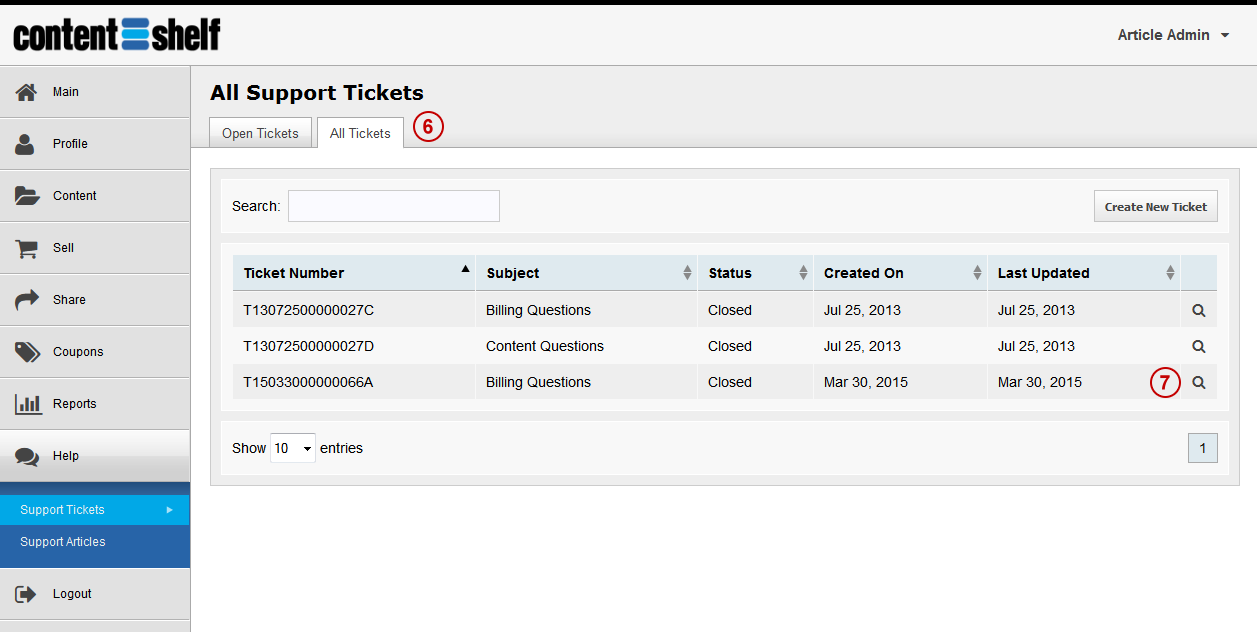Click the Reports bar chart icon

27,404
